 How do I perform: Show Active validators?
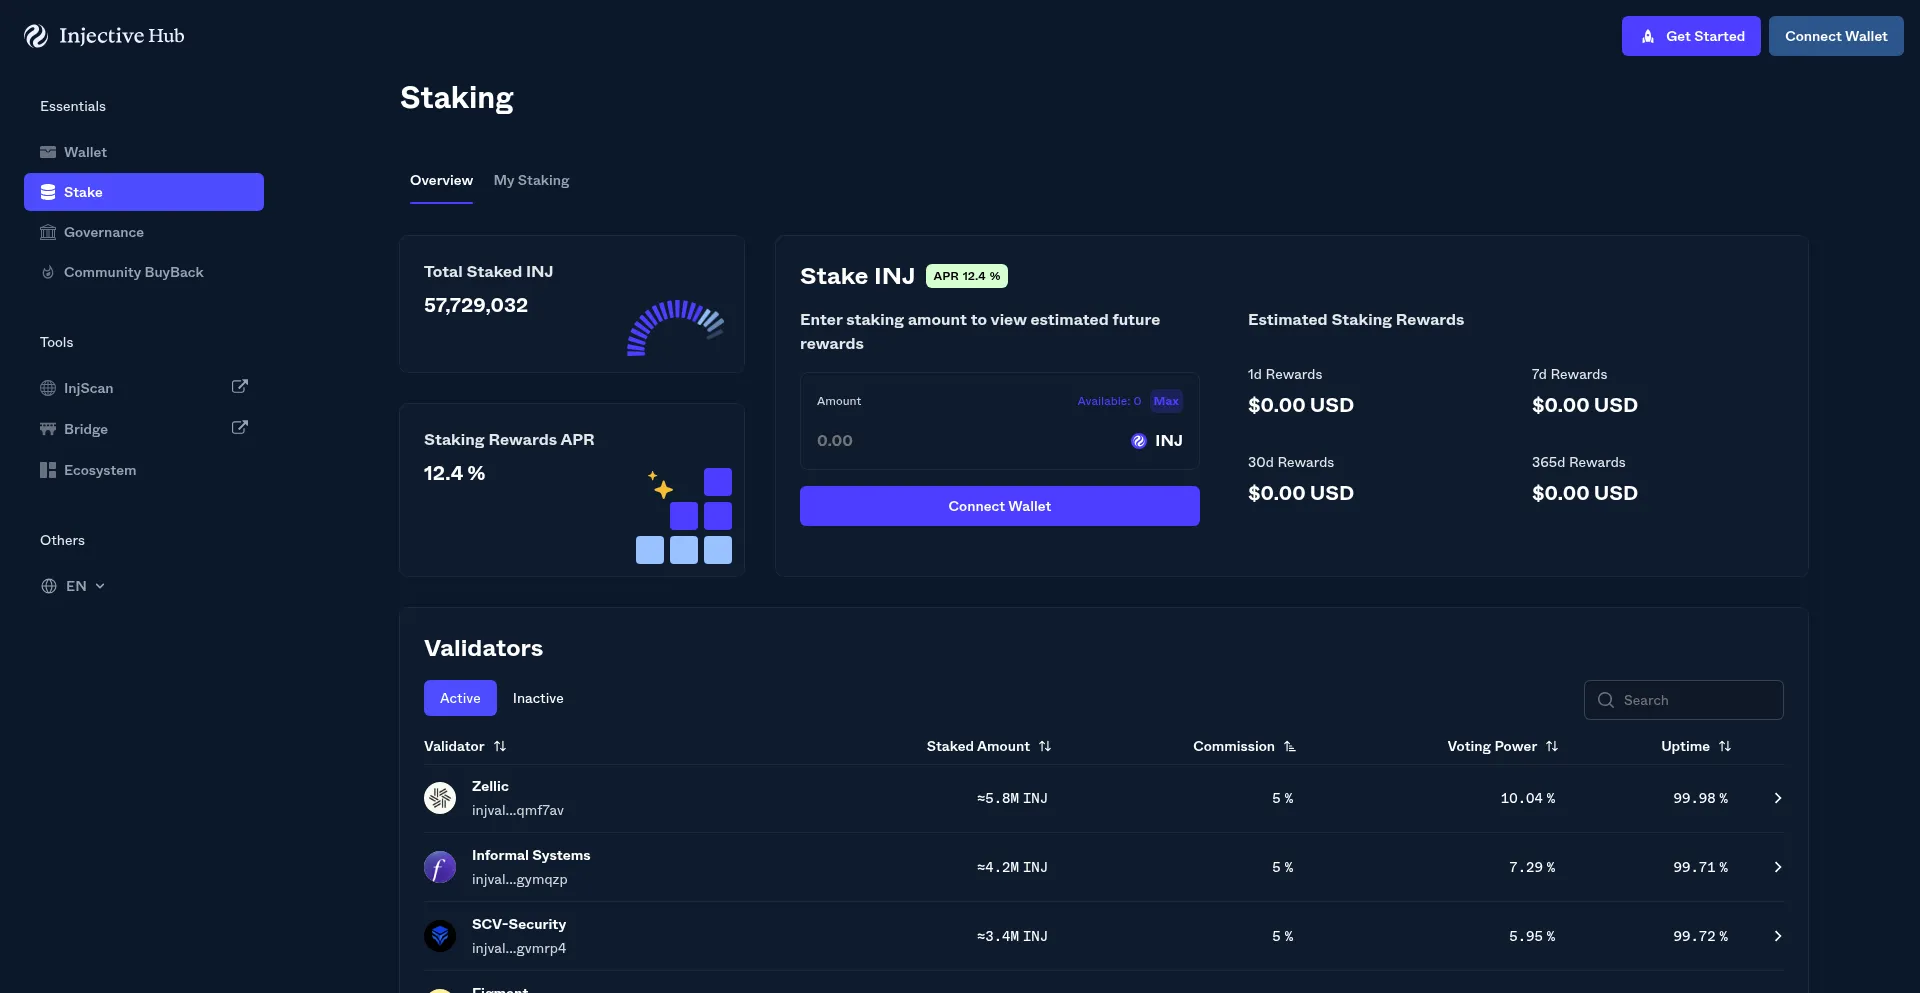coord(460,698)
